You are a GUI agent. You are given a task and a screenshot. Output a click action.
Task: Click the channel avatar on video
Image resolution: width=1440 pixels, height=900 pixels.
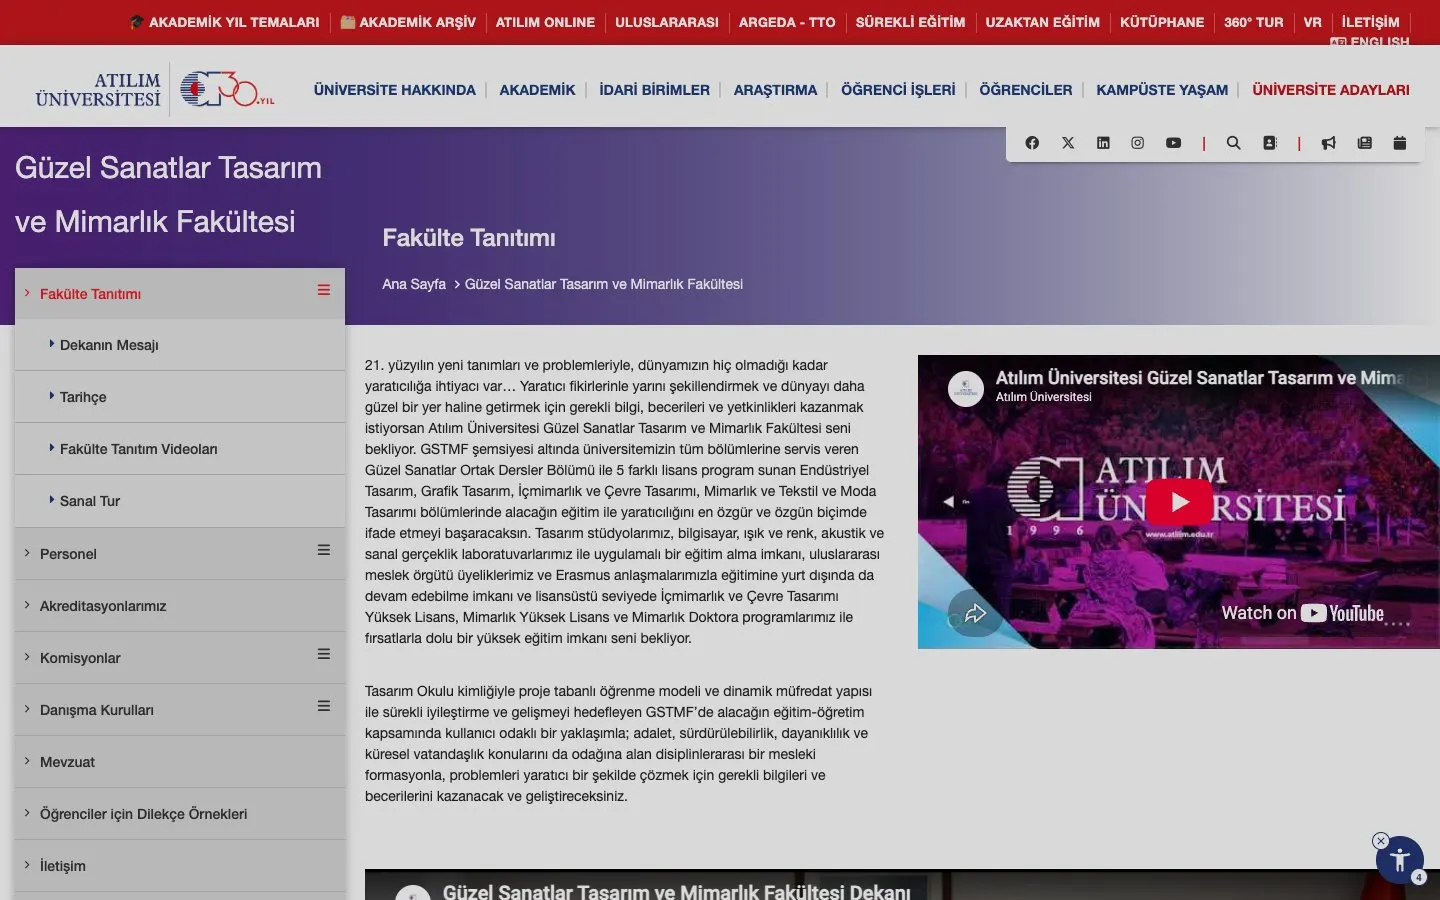(x=966, y=387)
